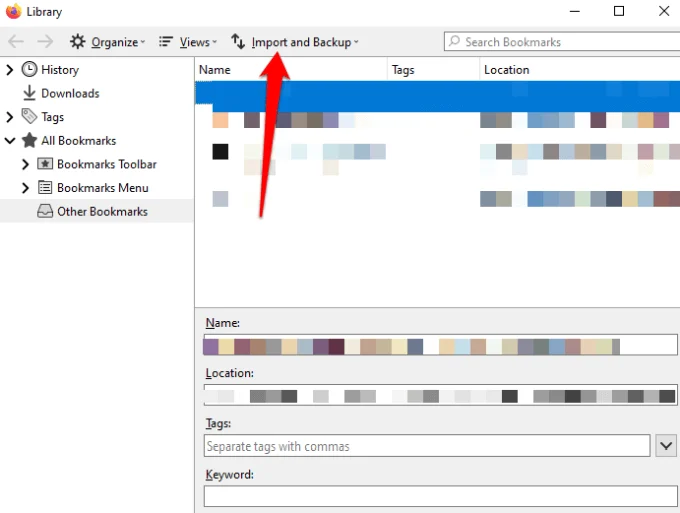Click the History clock icon
Viewport: 680px width, 513px height.
(x=29, y=69)
